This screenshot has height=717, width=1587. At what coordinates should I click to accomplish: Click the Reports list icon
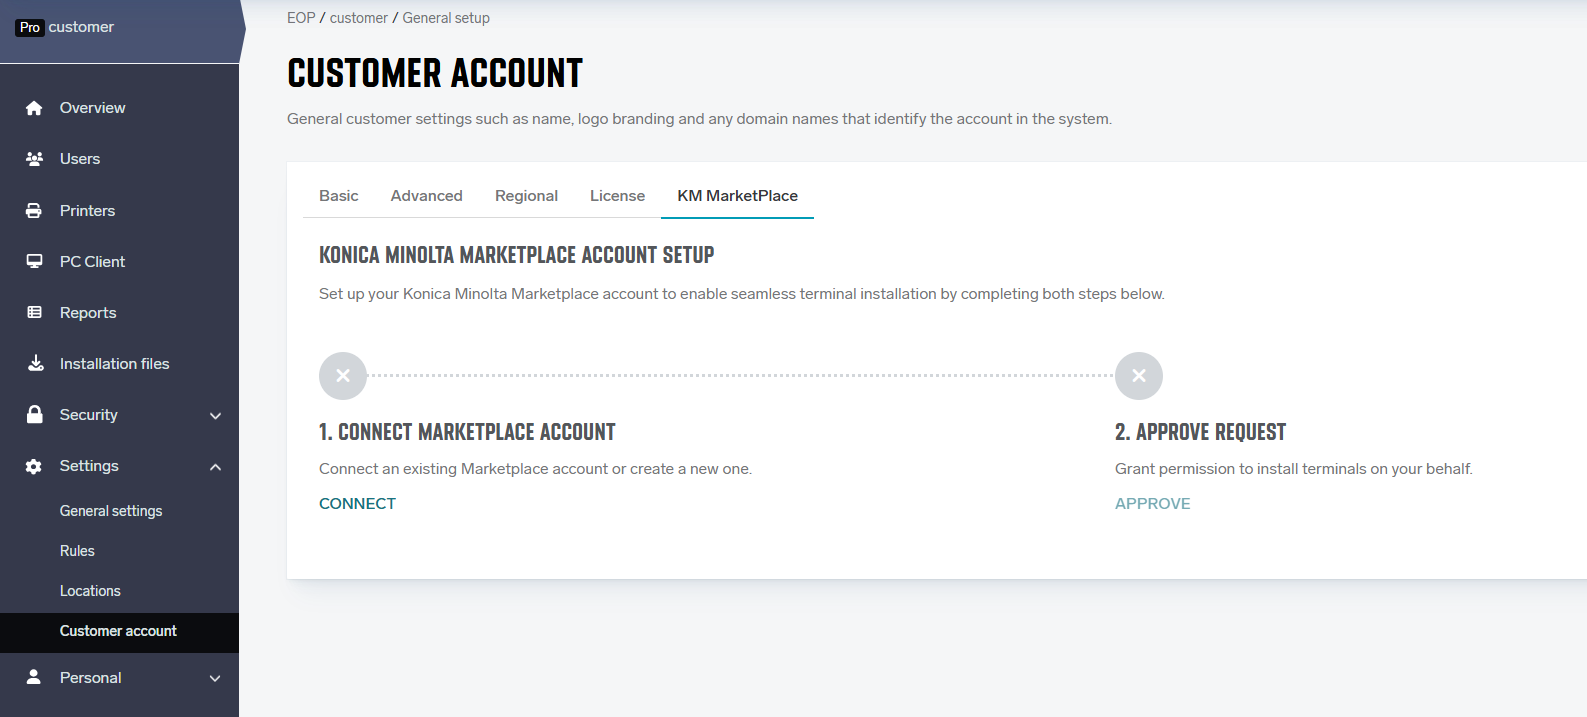(34, 313)
